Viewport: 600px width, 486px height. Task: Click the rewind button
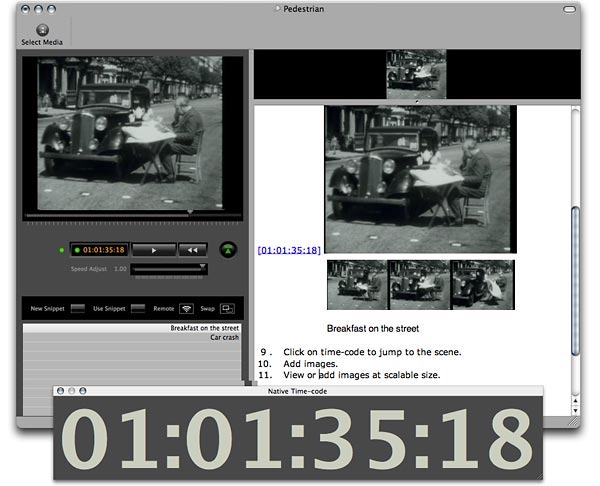[192, 250]
